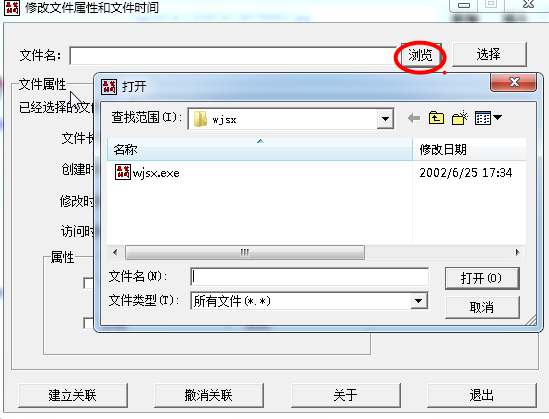Click the 打开 dialog title icon

[x=109, y=86]
